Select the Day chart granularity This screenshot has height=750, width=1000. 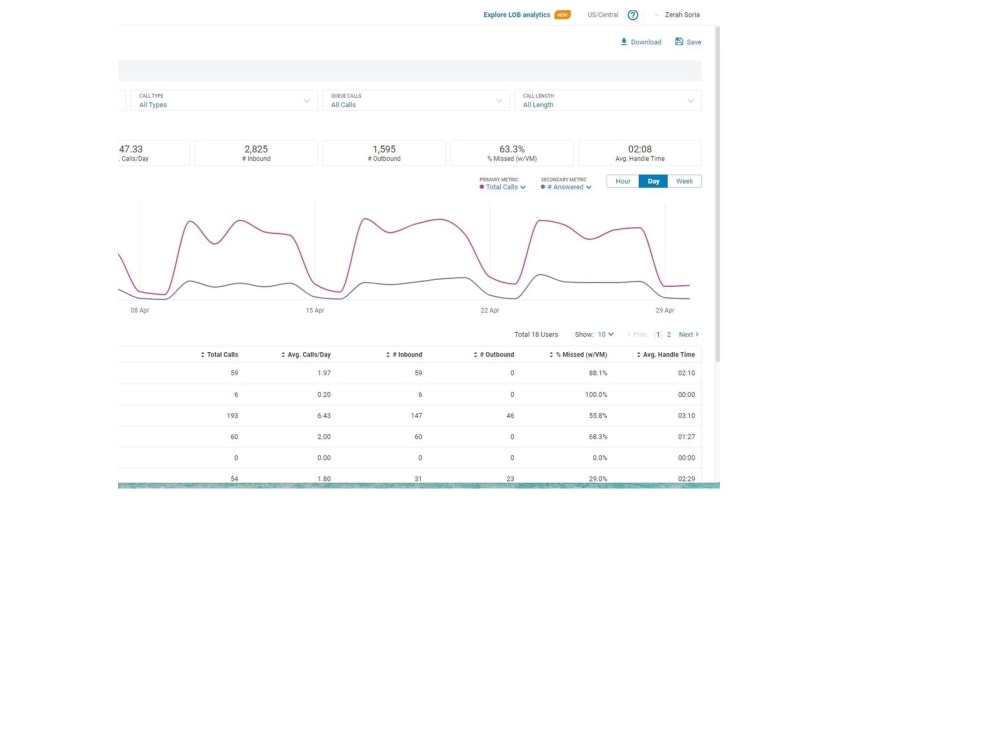click(x=653, y=181)
